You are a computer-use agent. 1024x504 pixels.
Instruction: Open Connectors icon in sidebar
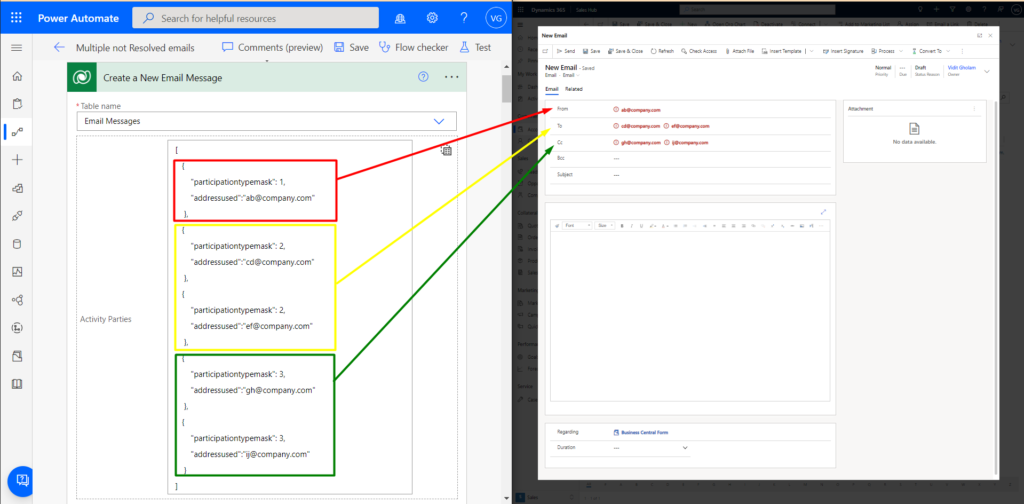17,216
